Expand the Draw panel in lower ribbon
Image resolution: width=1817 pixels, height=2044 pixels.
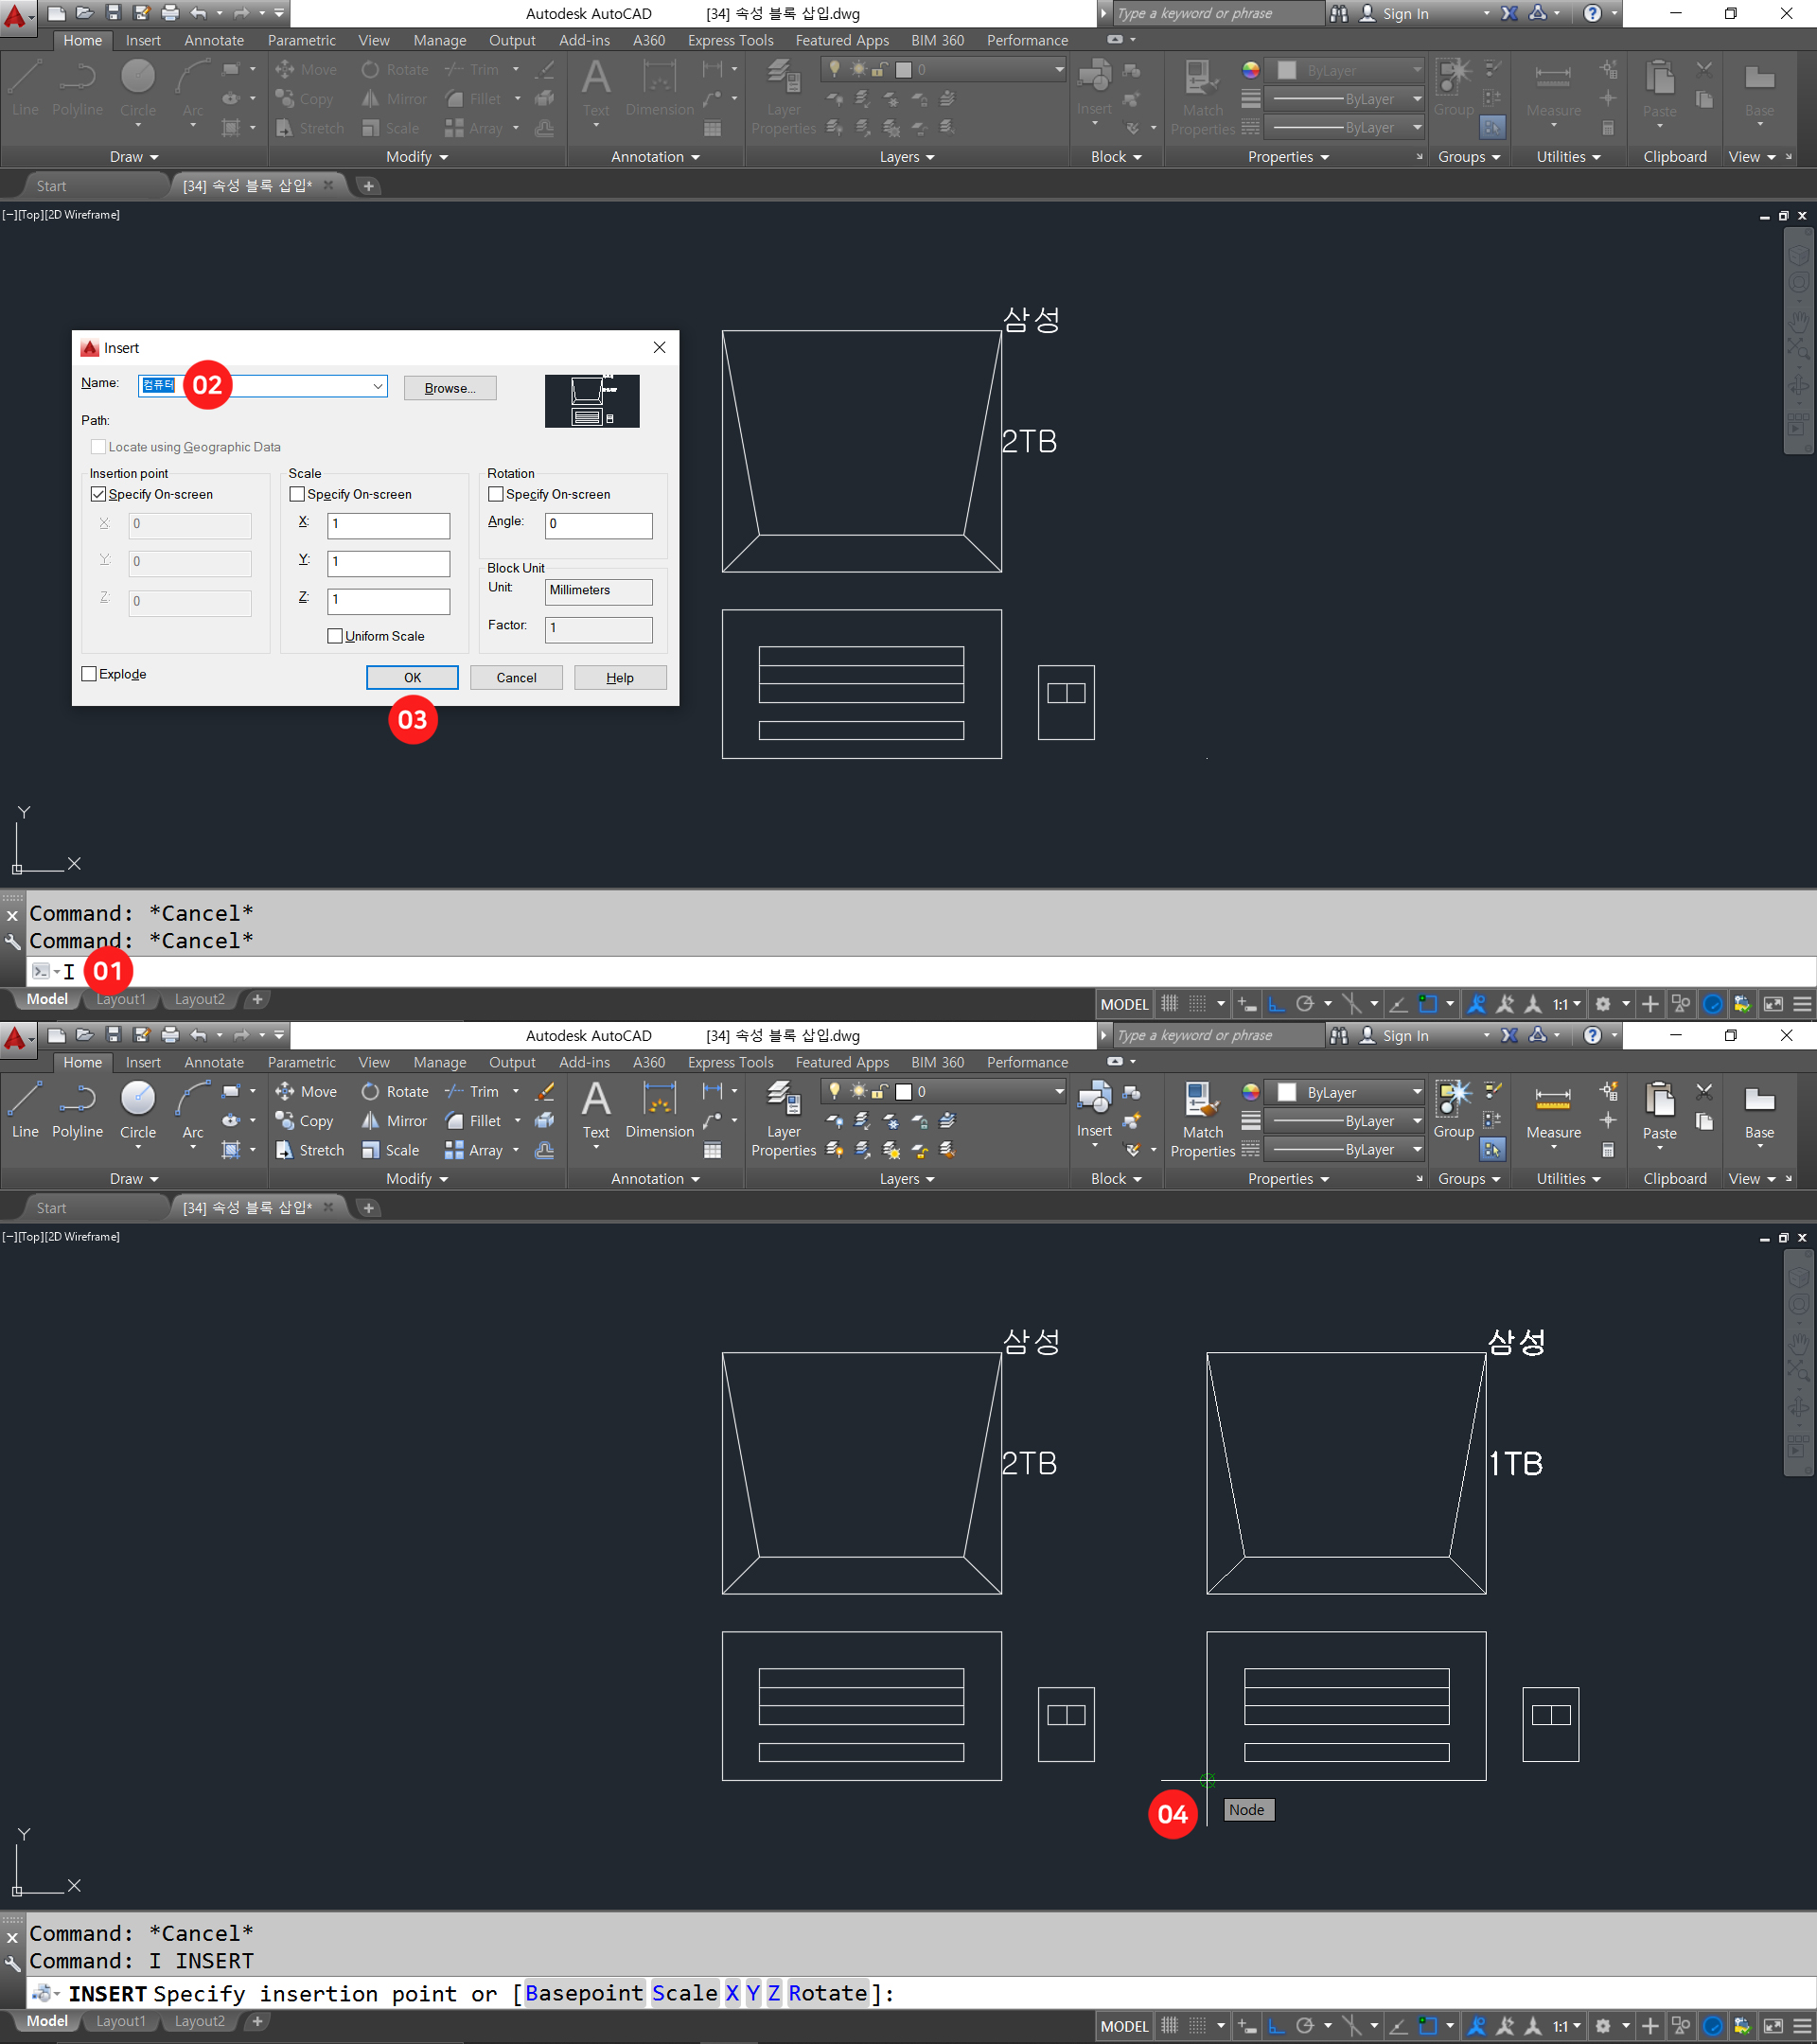(x=134, y=1179)
